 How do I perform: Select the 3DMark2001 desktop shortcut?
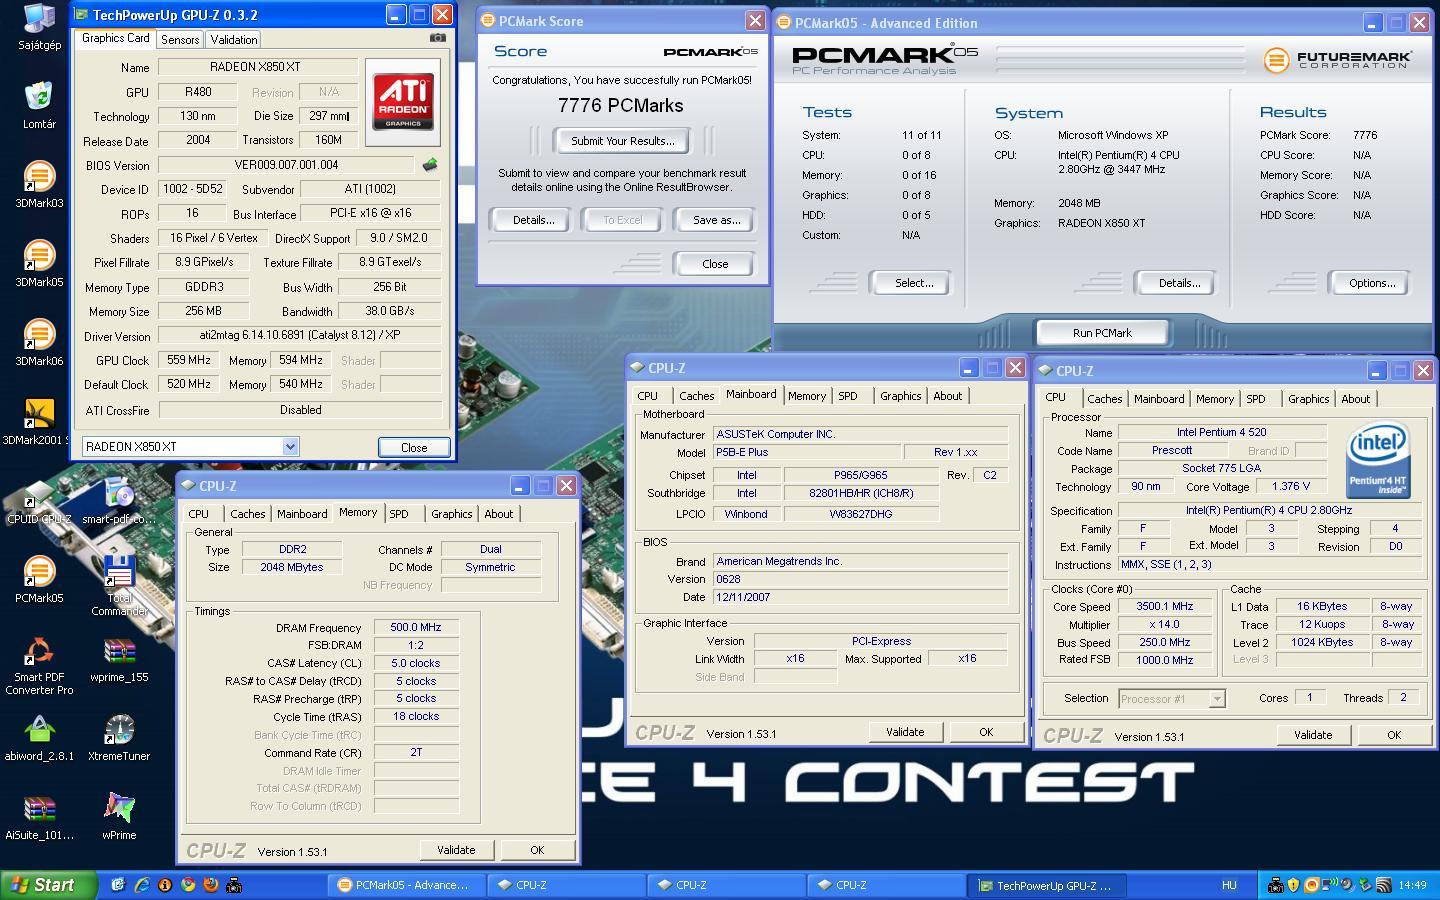point(39,421)
